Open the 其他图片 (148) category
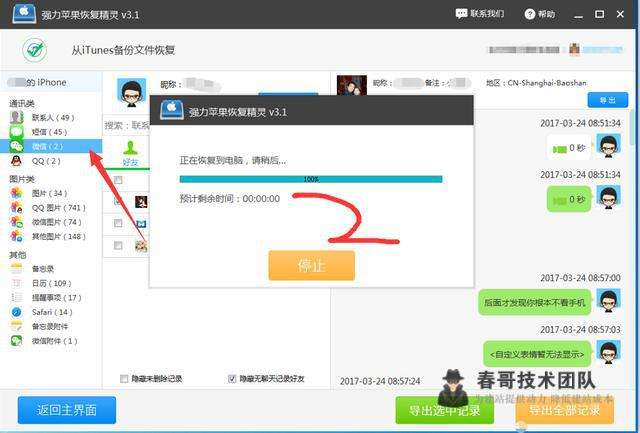The height and width of the screenshot is (433, 640). click(x=48, y=236)
